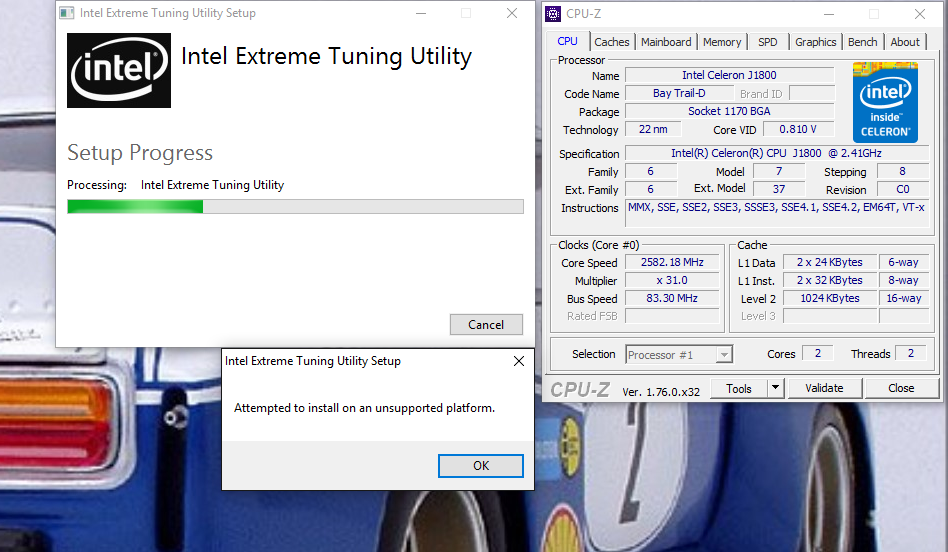Click the Package value 'Socket 1170 BGA'
The image size is (948, 552).
pyautogui.click(x=729, y=111)
